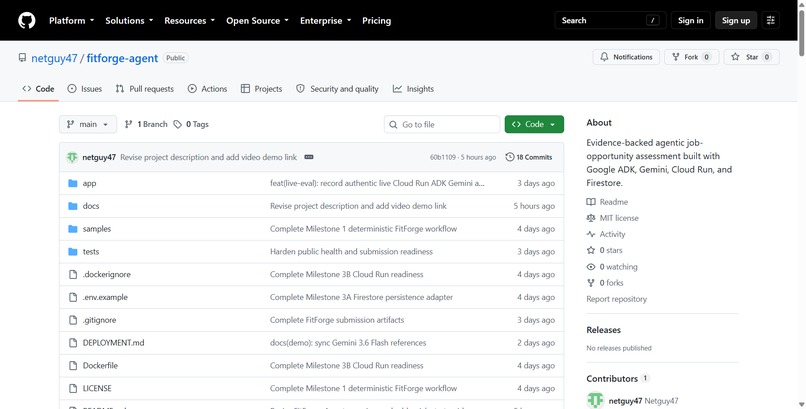
Task: Switch to the Projects tab
Action: click(x=262, y=89)
